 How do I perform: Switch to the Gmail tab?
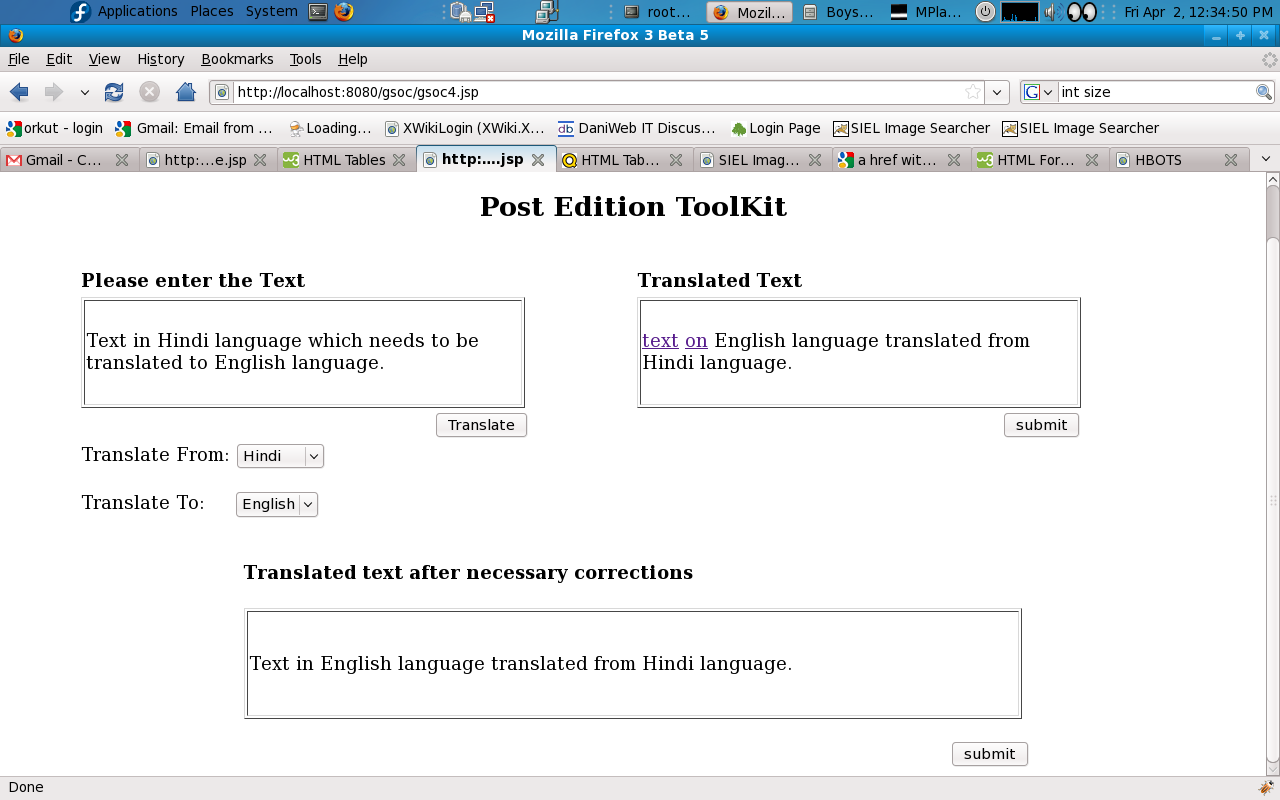[x=65, y=160]
